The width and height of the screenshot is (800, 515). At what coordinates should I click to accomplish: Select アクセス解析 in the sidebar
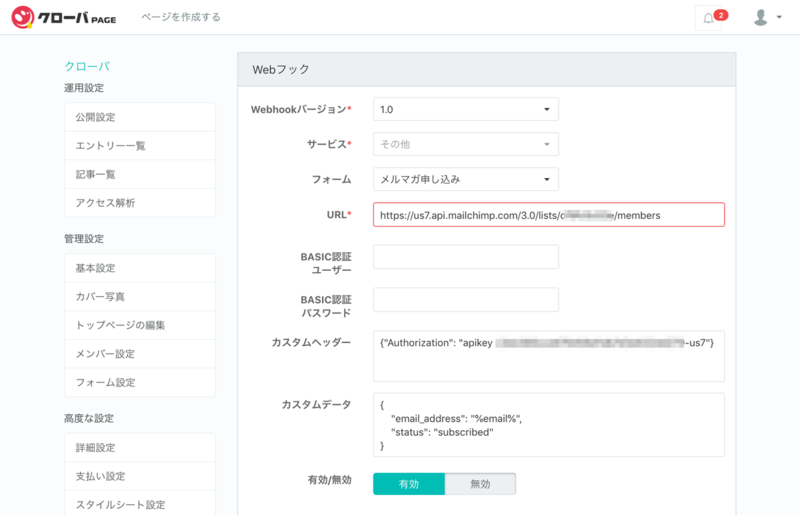(140, 203)
